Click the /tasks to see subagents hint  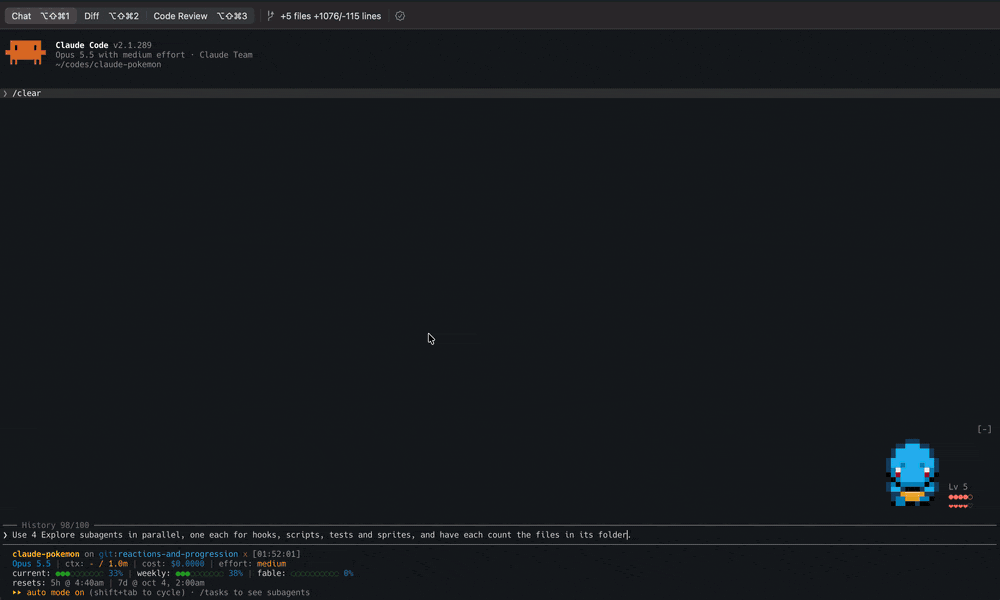click(x=254, y=592)
